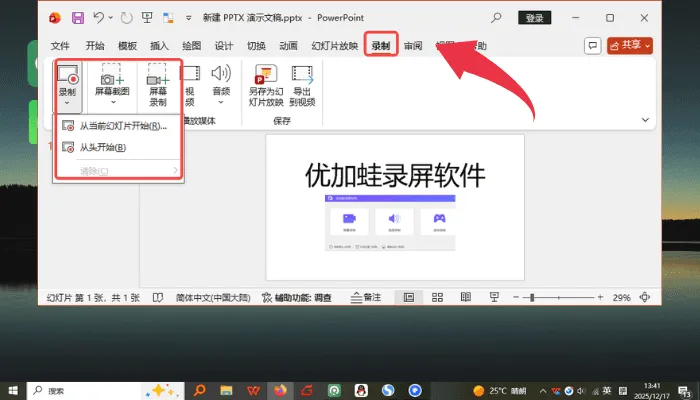Open the comments pane speech-bubble icon

[x=592, y=46]
